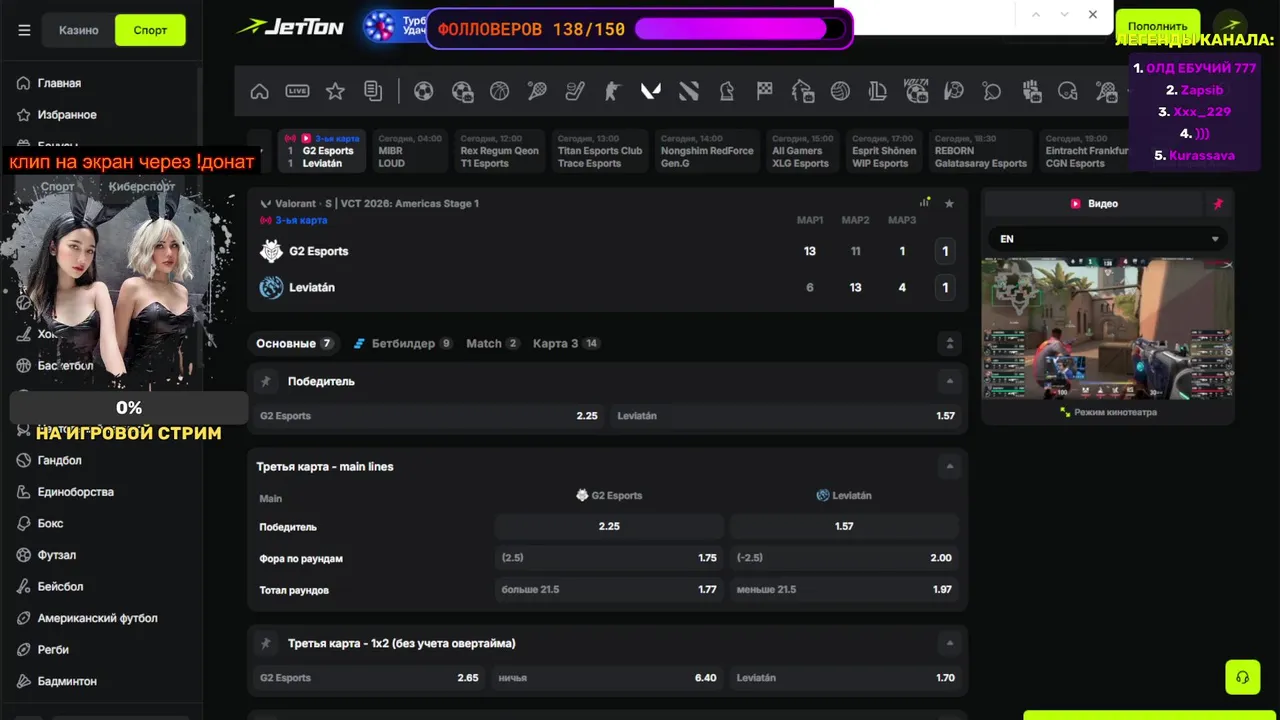Switch to Казино tab
1280x720 pixels.
tap(79, 30)
